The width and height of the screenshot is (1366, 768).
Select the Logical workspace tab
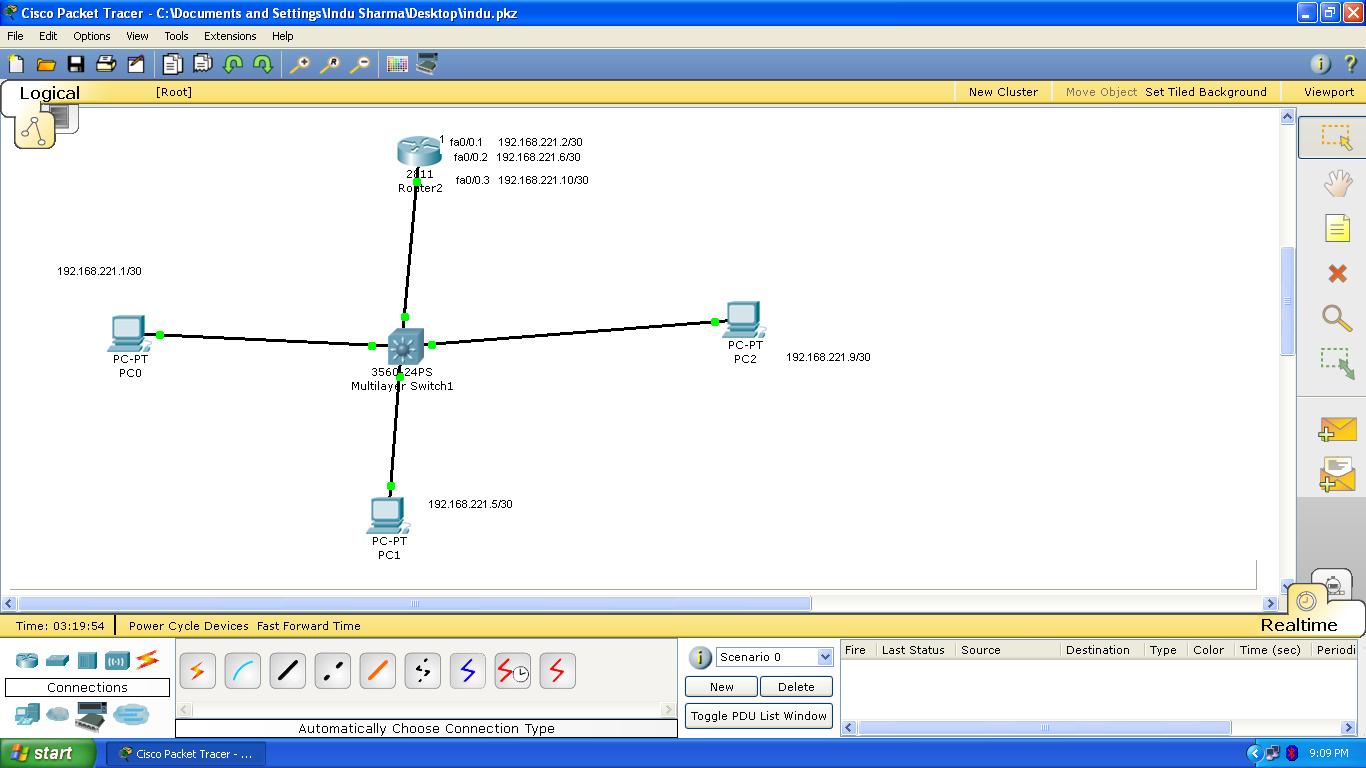(48, 93)
